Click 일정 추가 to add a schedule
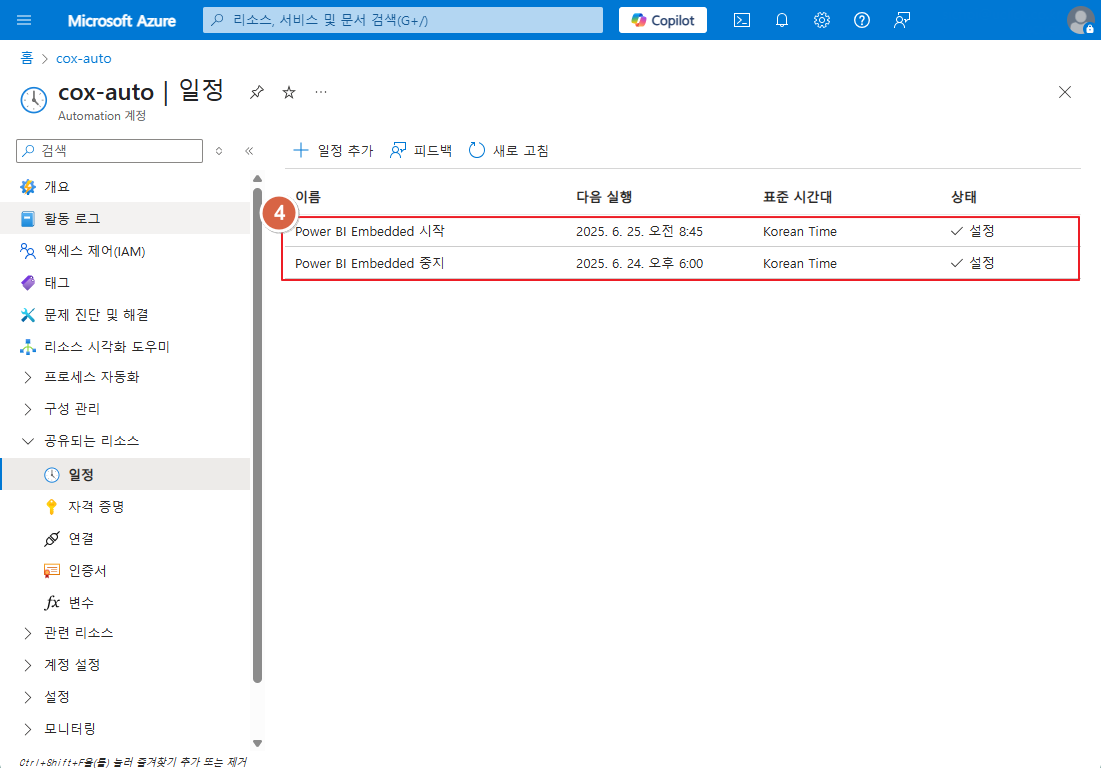The width and height of the screenshot is (1101, 768). pyautogui.click(x=333, y=150)
